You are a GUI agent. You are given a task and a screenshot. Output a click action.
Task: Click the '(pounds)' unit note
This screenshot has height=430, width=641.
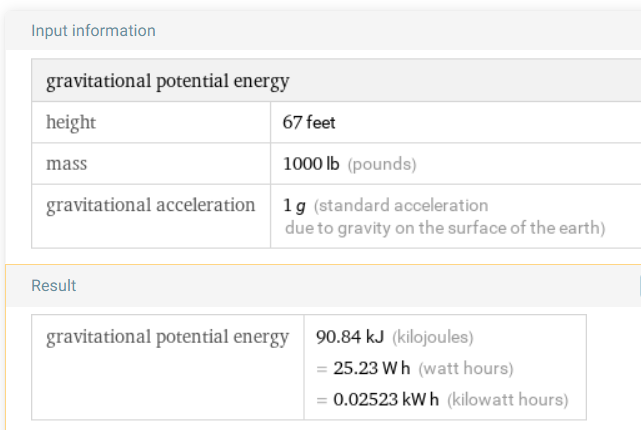(382, 164)
